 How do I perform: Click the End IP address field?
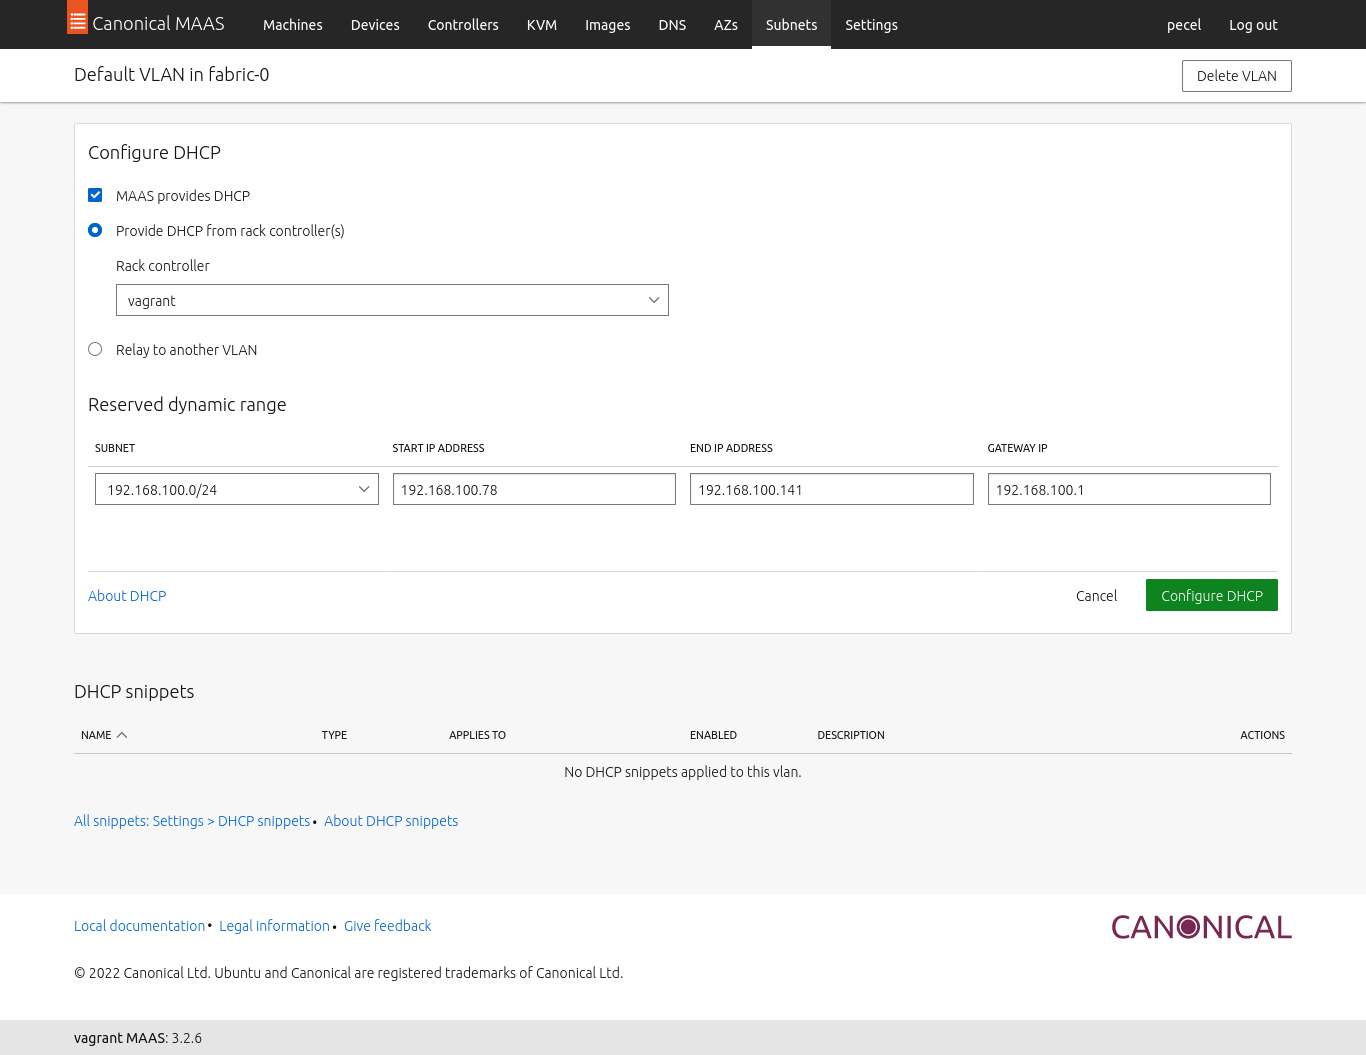[832, 489]
